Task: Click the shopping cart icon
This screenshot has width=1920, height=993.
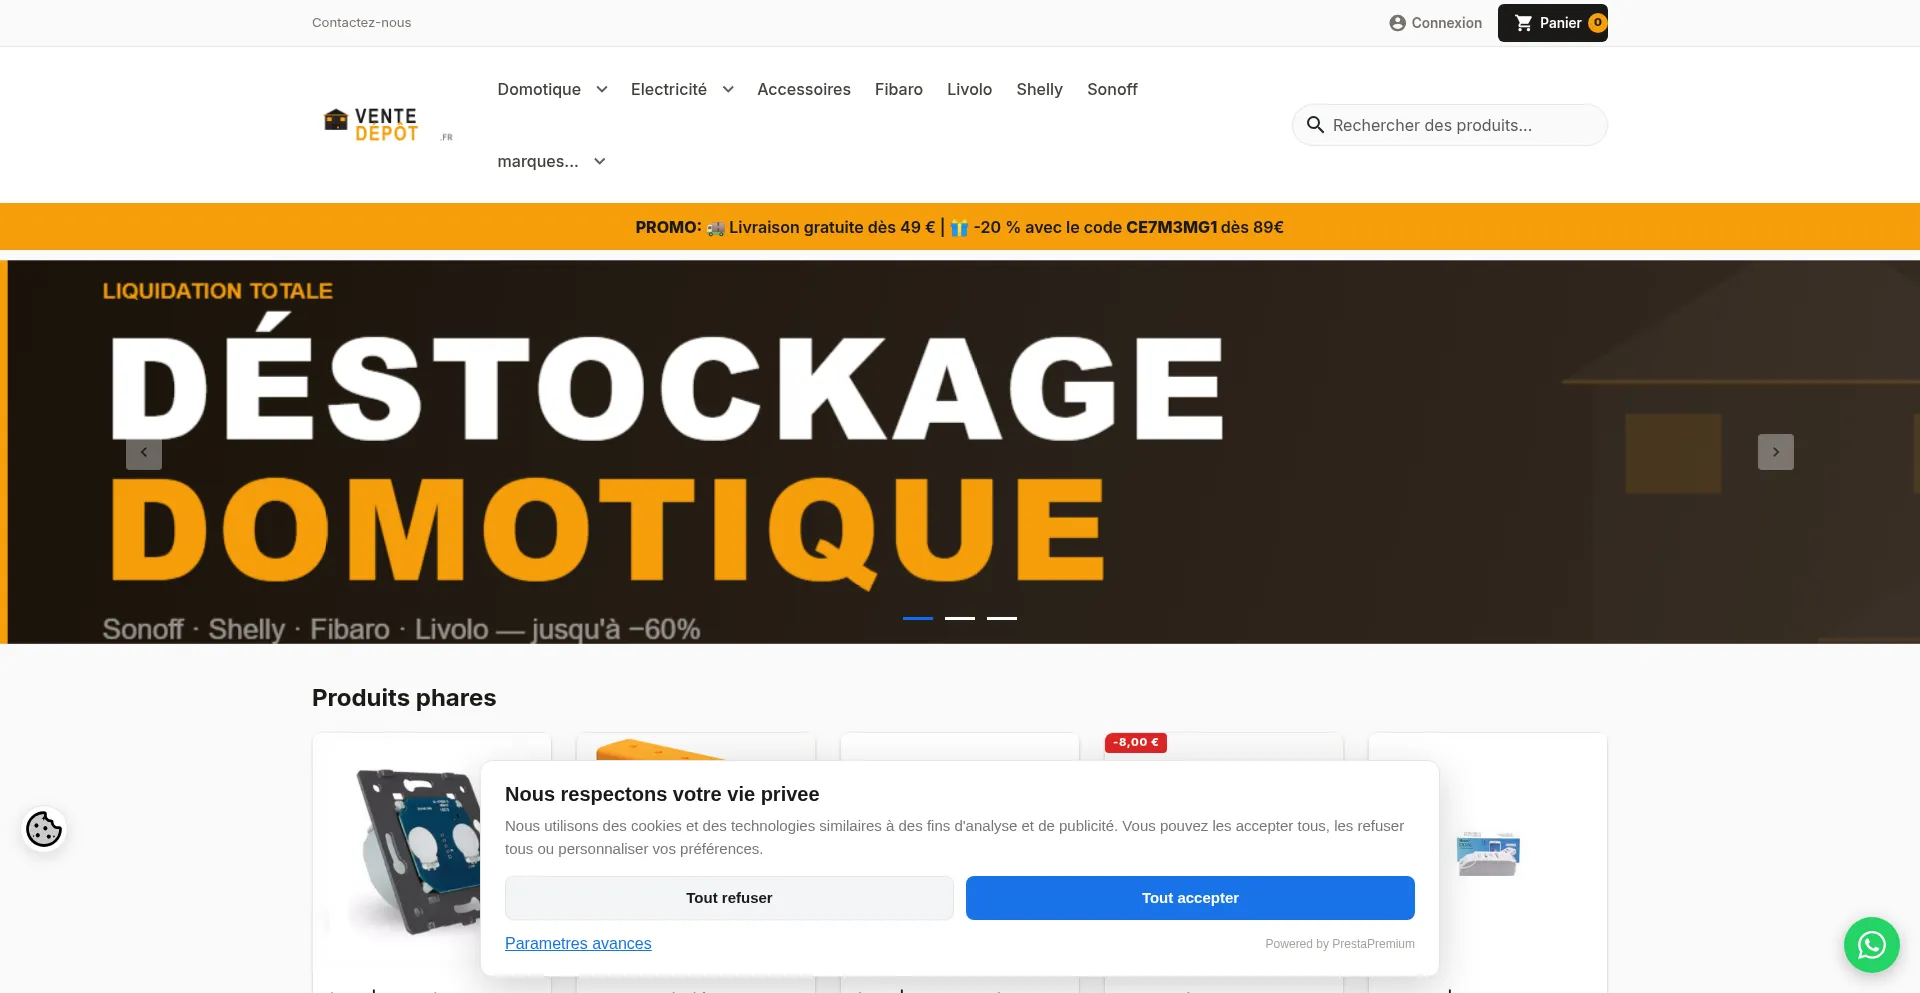Action: pos(1523,23)
